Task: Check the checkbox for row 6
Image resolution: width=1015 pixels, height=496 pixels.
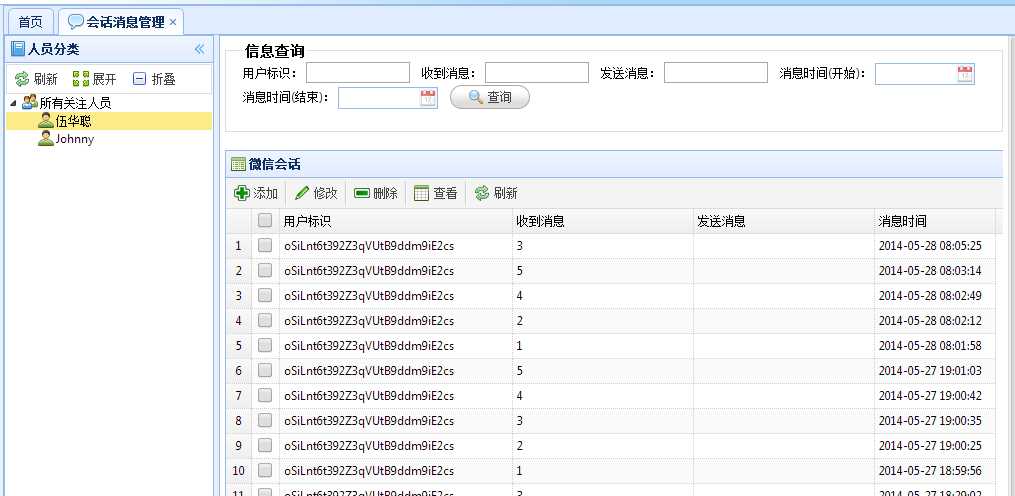Action: click(265, 370)
